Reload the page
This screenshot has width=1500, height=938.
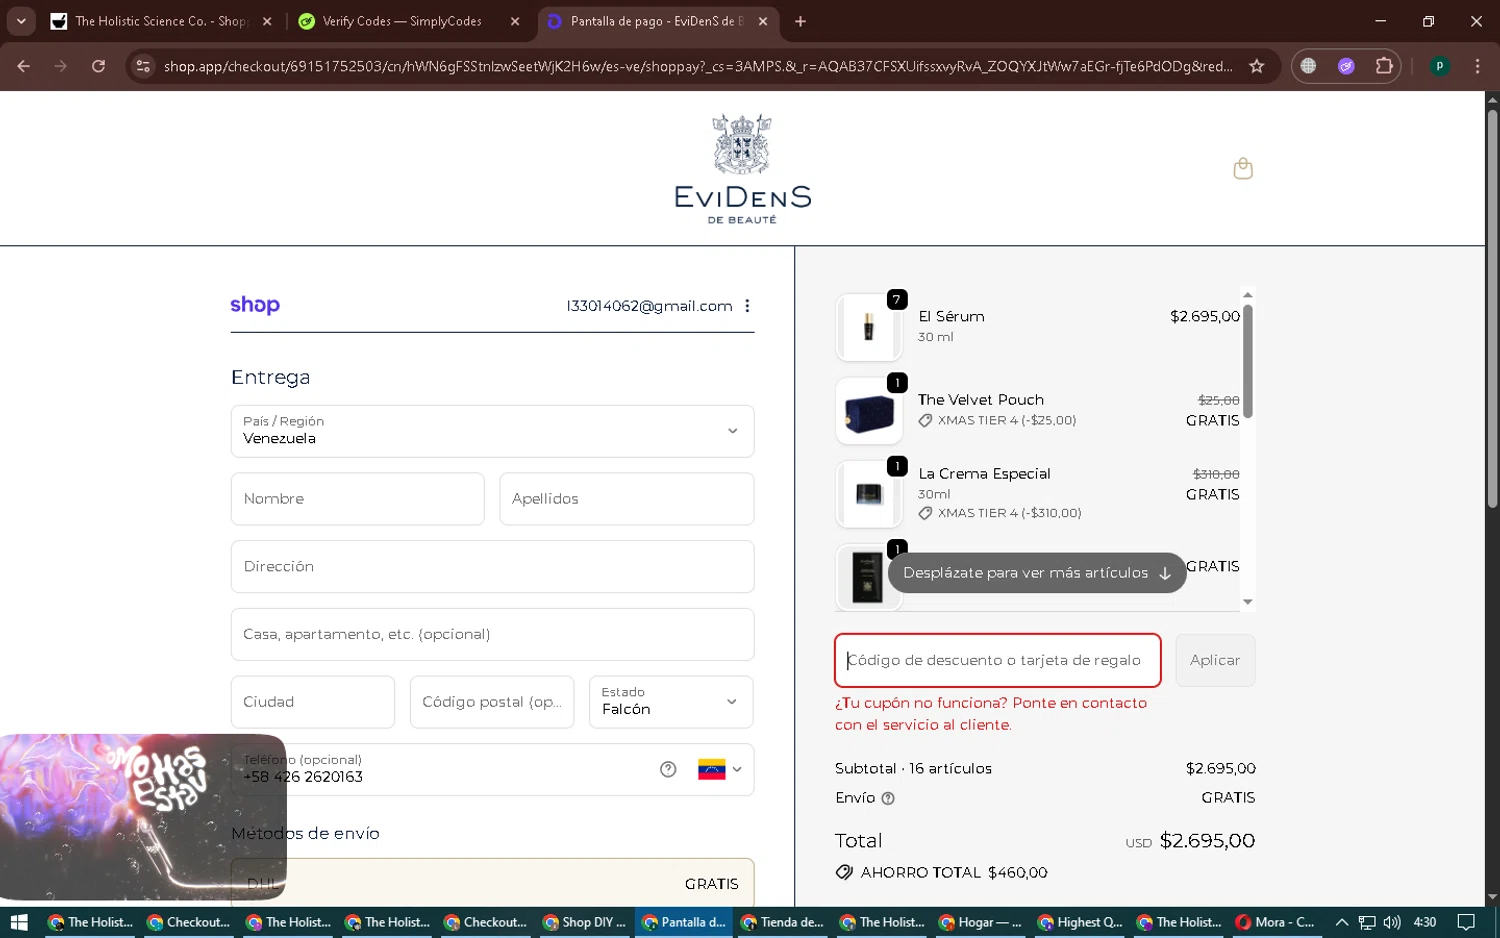click(98, 66)
